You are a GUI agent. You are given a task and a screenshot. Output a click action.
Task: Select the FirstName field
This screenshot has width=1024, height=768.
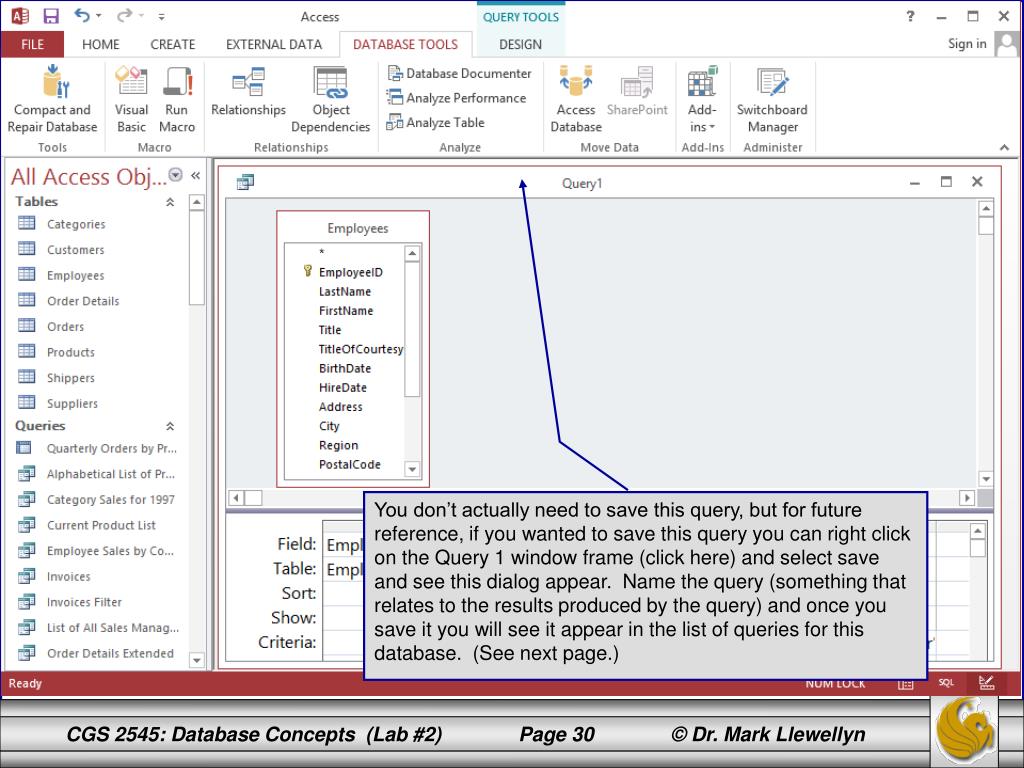point(345,311)
